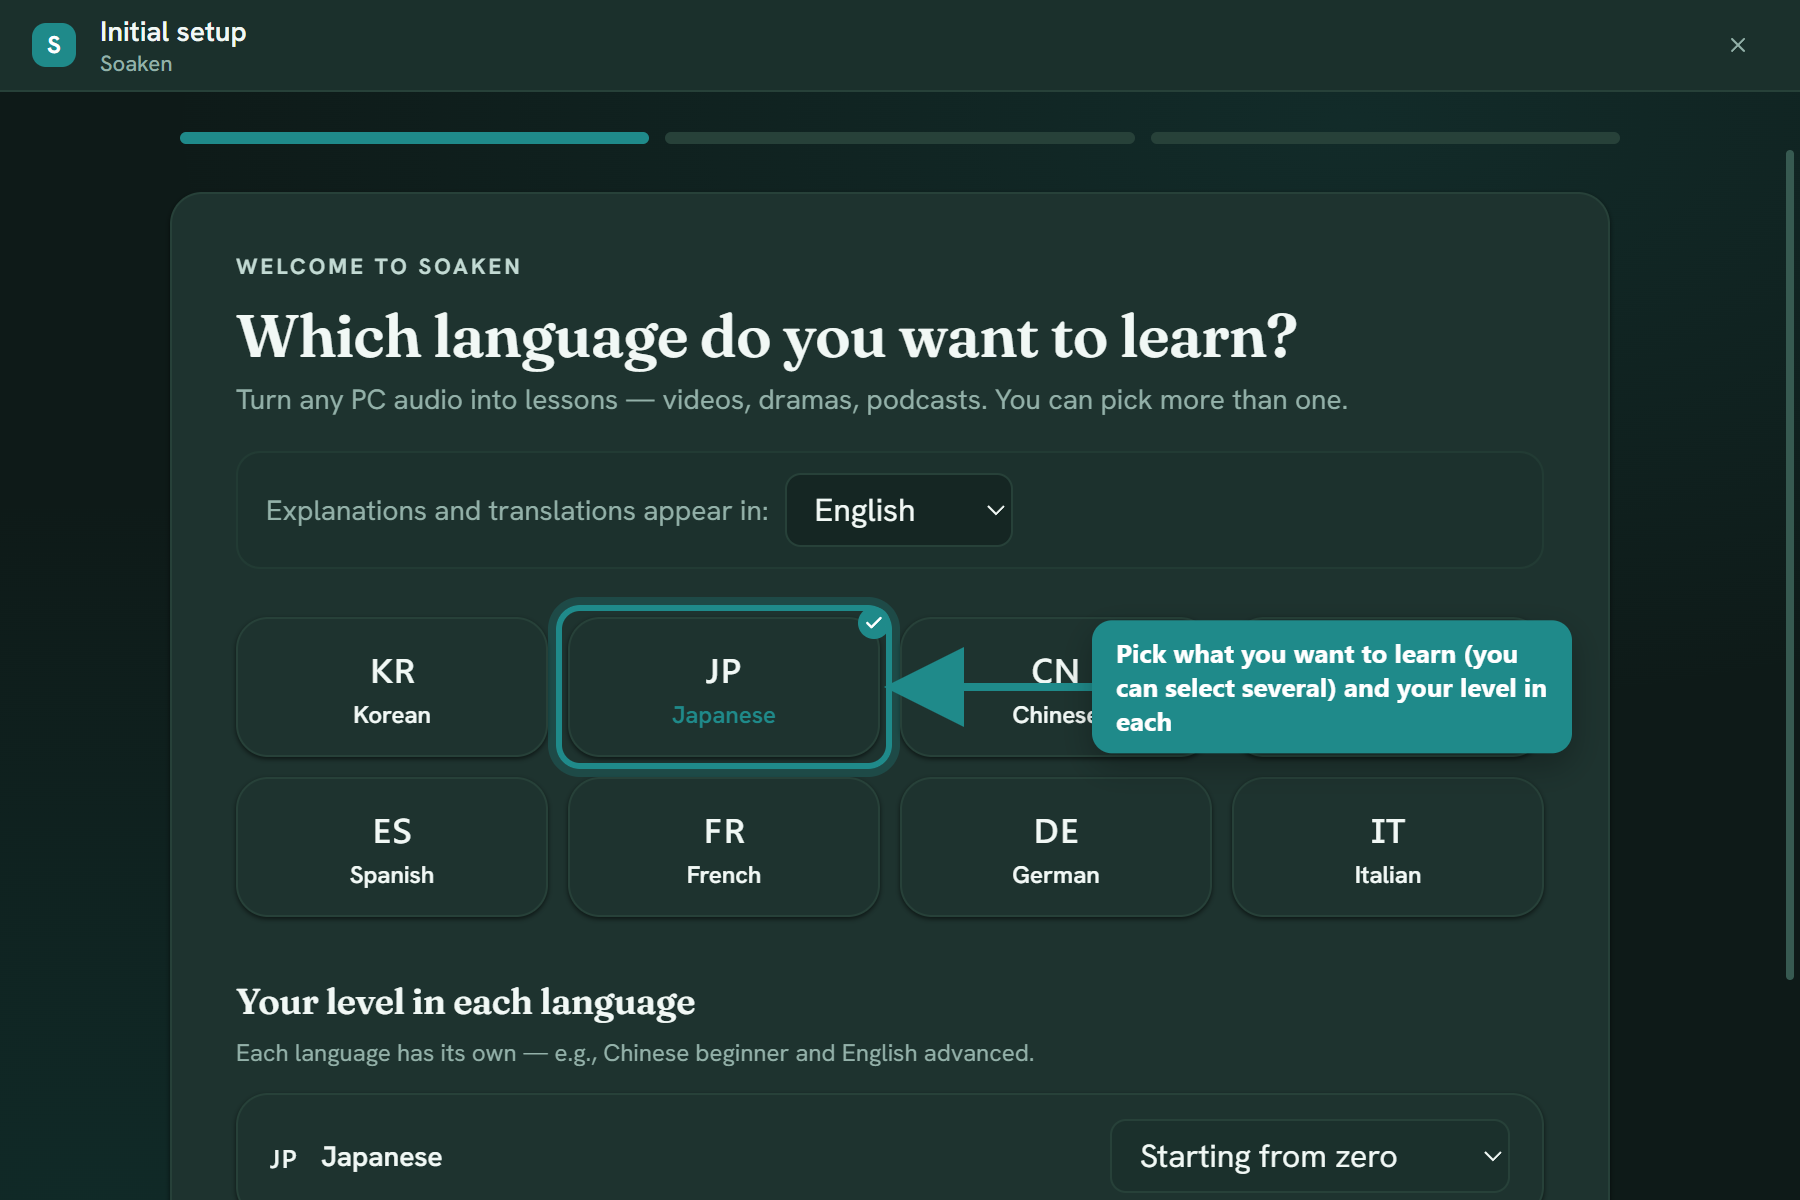Select the Italian language card
1800x1200 pixels.
(1388, 848)
